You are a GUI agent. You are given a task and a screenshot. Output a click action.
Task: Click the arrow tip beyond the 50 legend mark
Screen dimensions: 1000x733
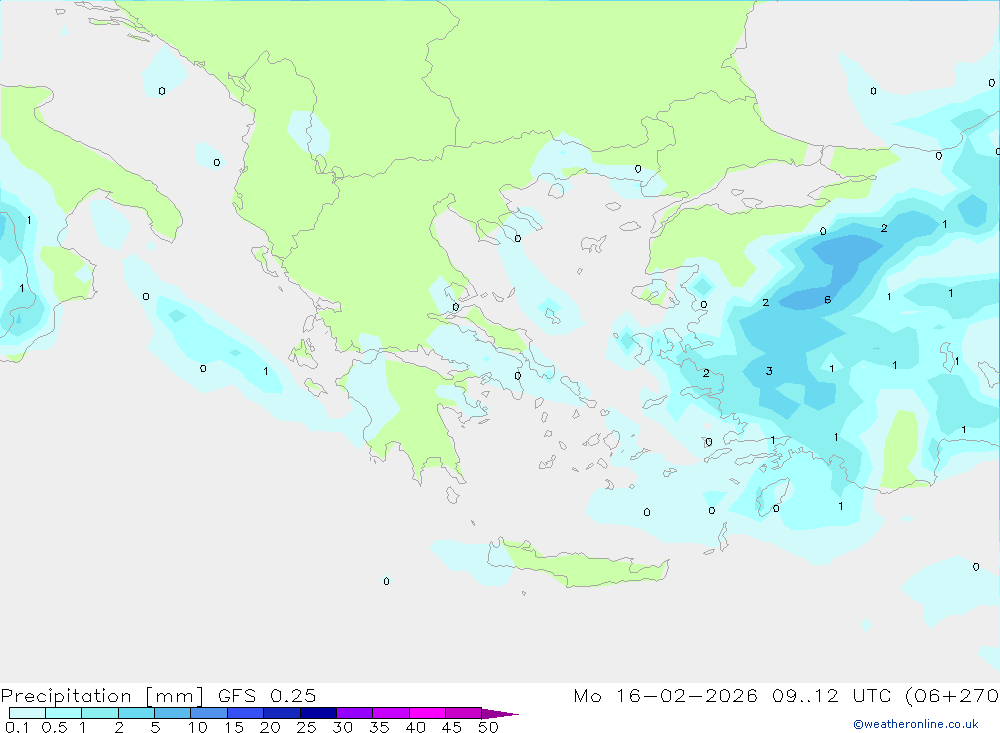499,714
